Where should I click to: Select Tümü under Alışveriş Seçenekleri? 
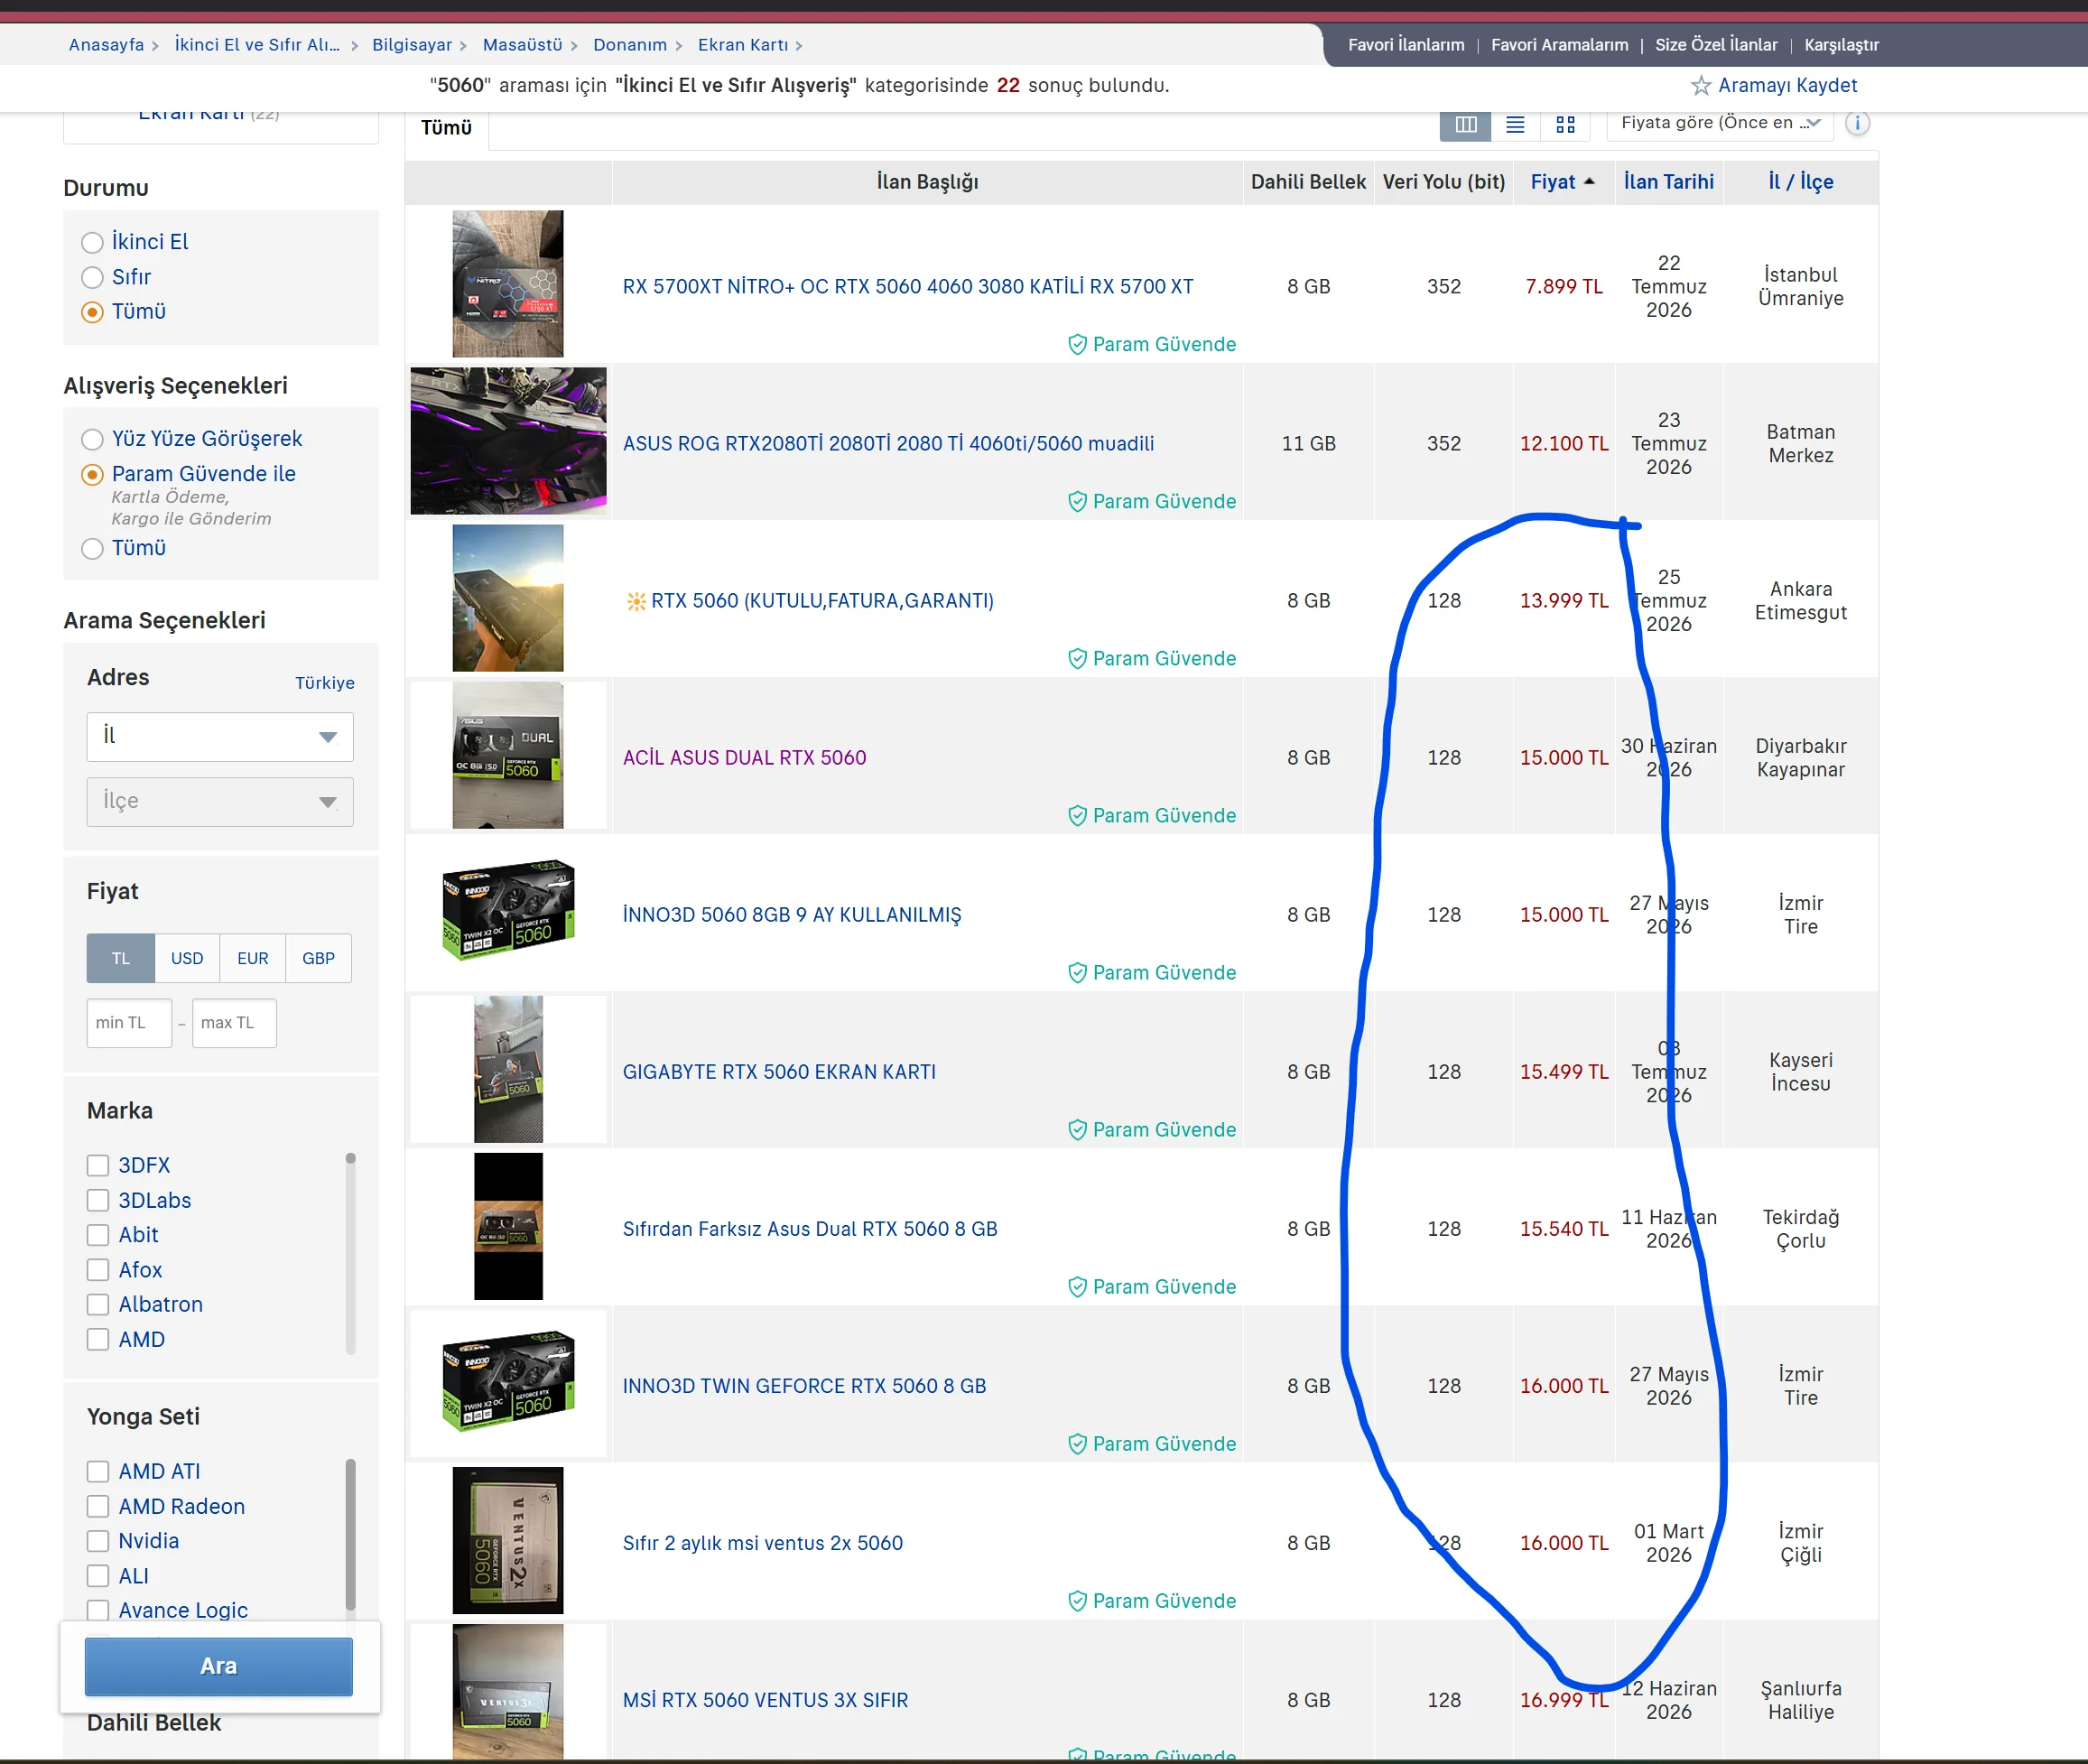[x=92, y=548]
